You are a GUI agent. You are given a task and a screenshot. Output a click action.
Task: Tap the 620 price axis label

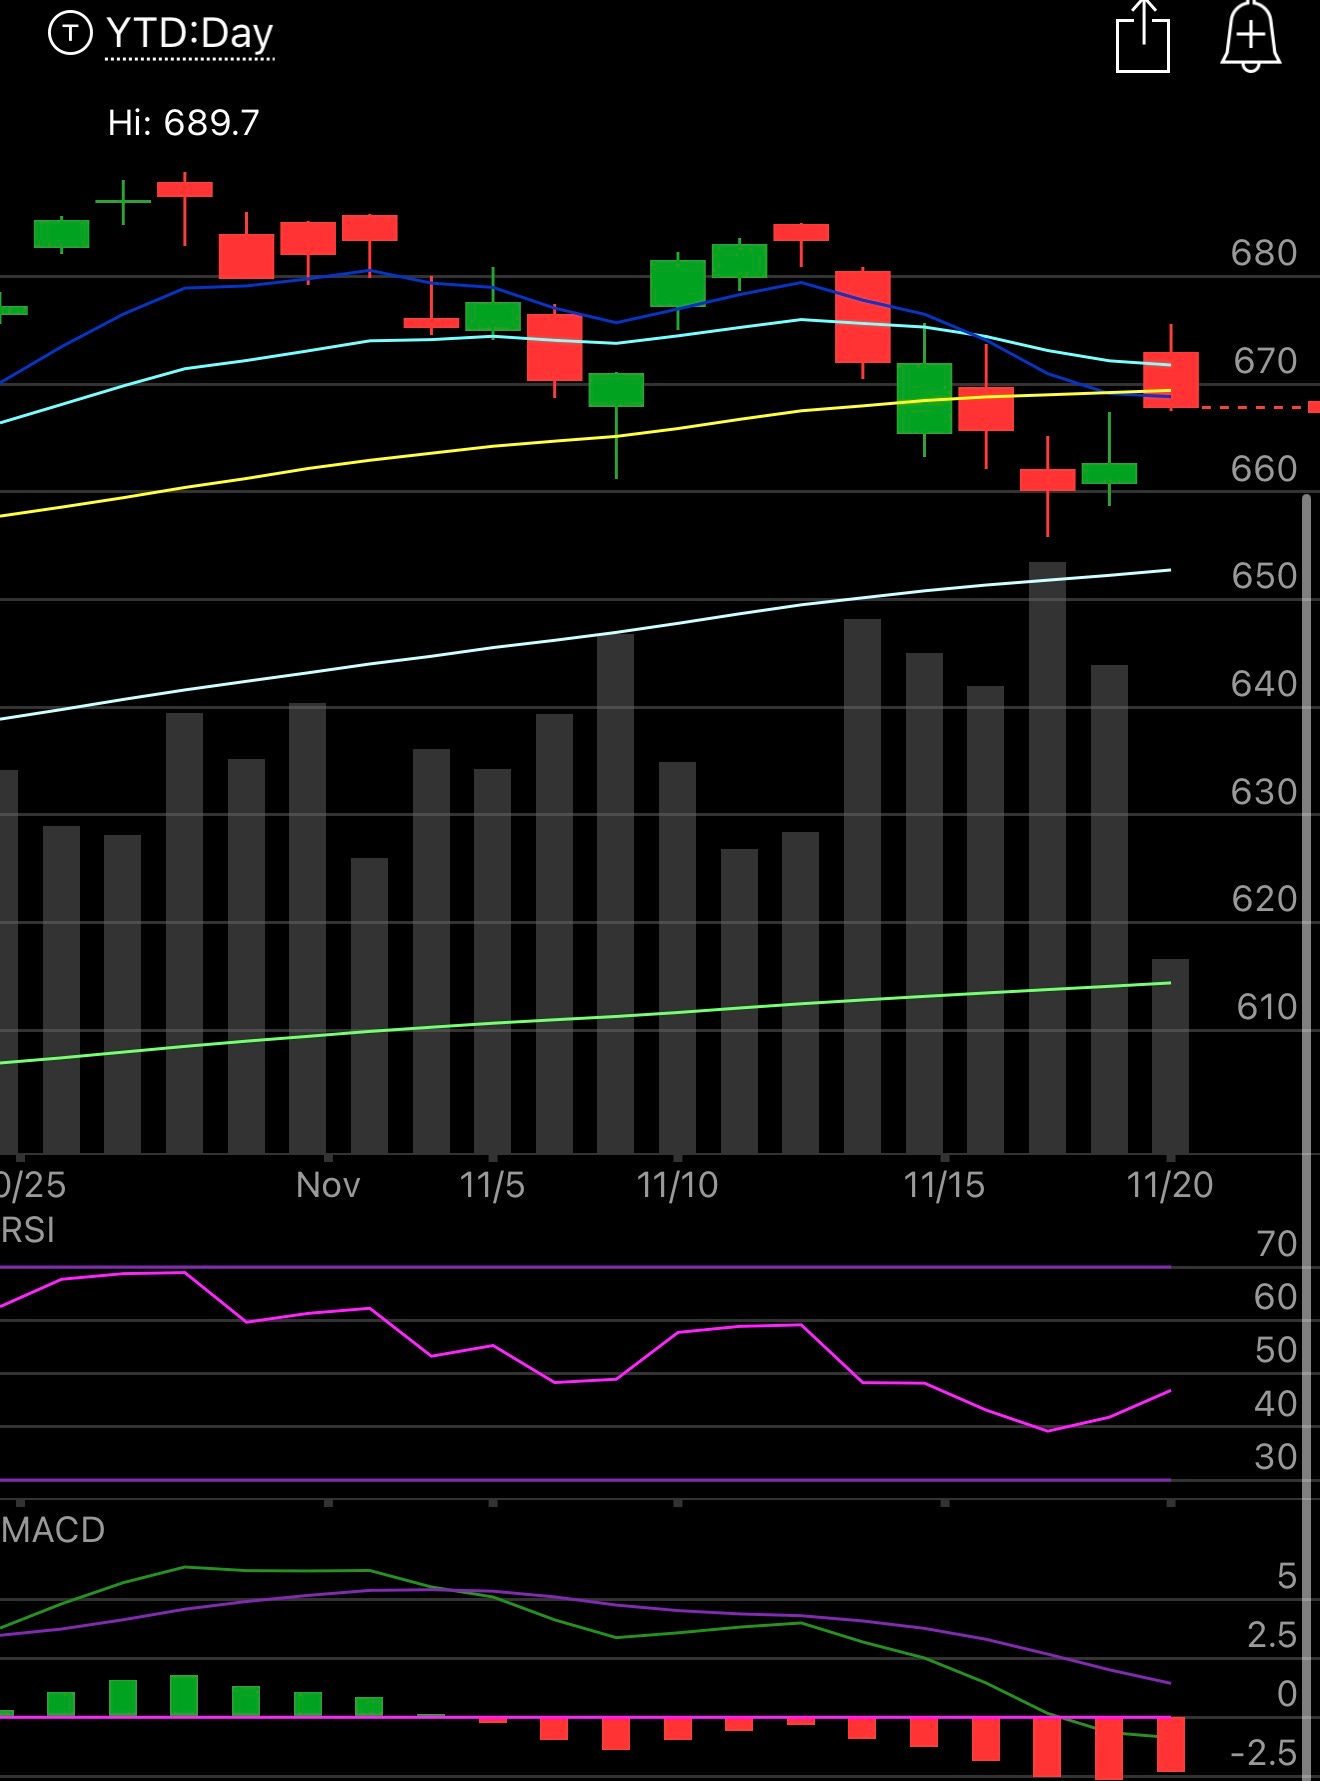pyautogui.click(x=1264, y=899)
